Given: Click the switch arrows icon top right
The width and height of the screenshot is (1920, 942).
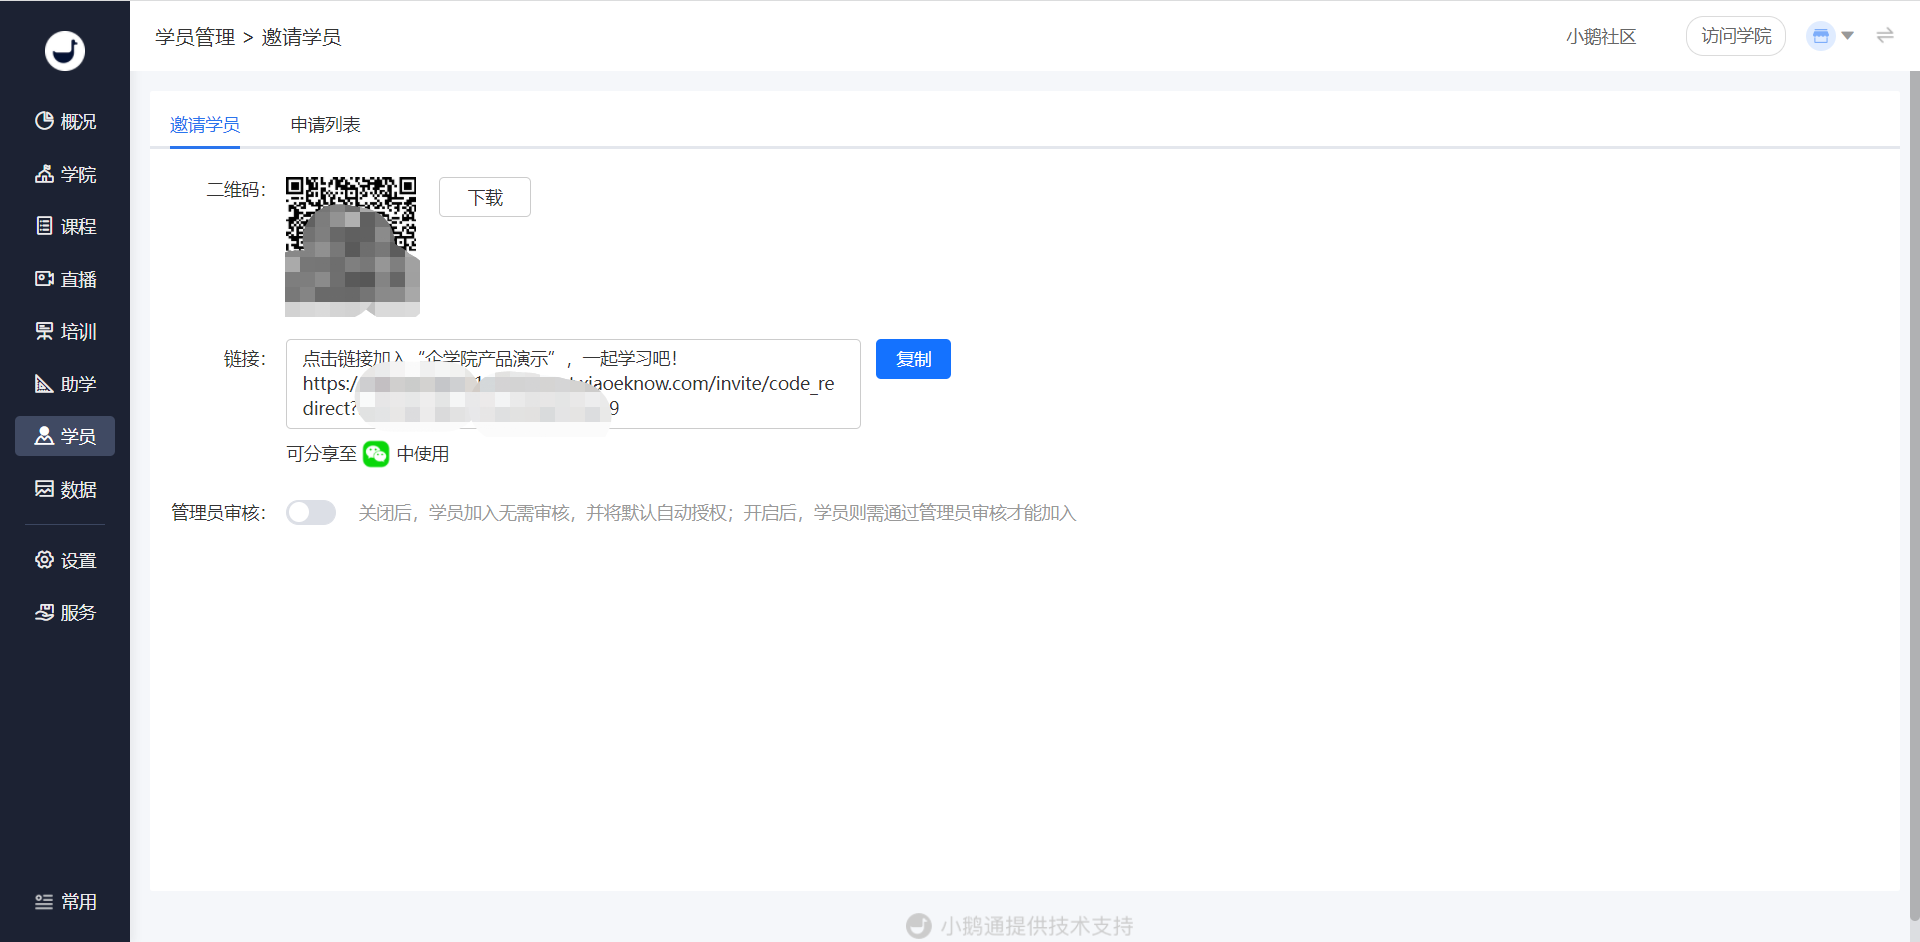Looking at the screenshot, I should [1885, 36].
